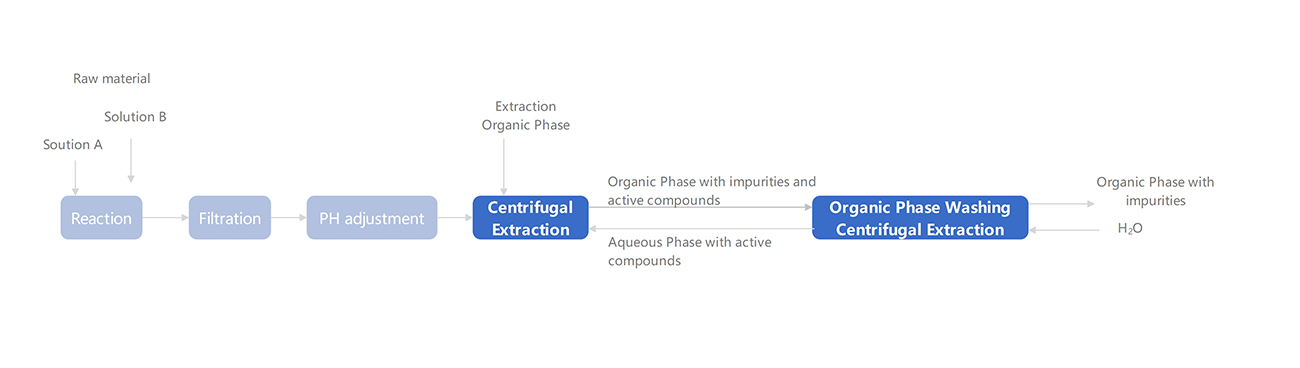The width and height of the screenshot is (1300, 368).
Task: Select arrow below Extraction Organic Phase
Action: [x=504, y=167]
